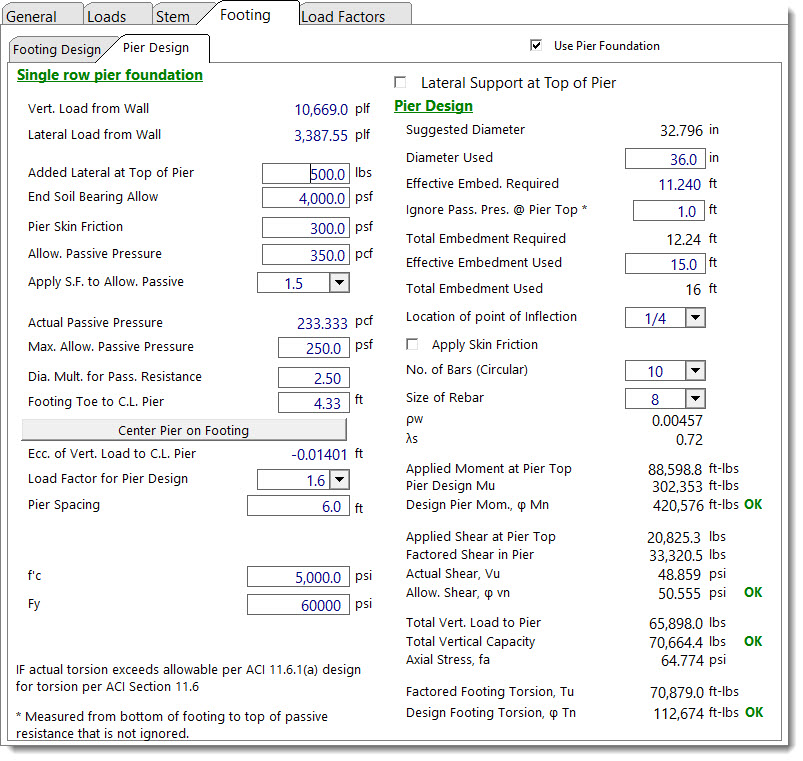
Task: Expand Apply S.F. to Allow. Passive dropdown
Action: (339, 283)
